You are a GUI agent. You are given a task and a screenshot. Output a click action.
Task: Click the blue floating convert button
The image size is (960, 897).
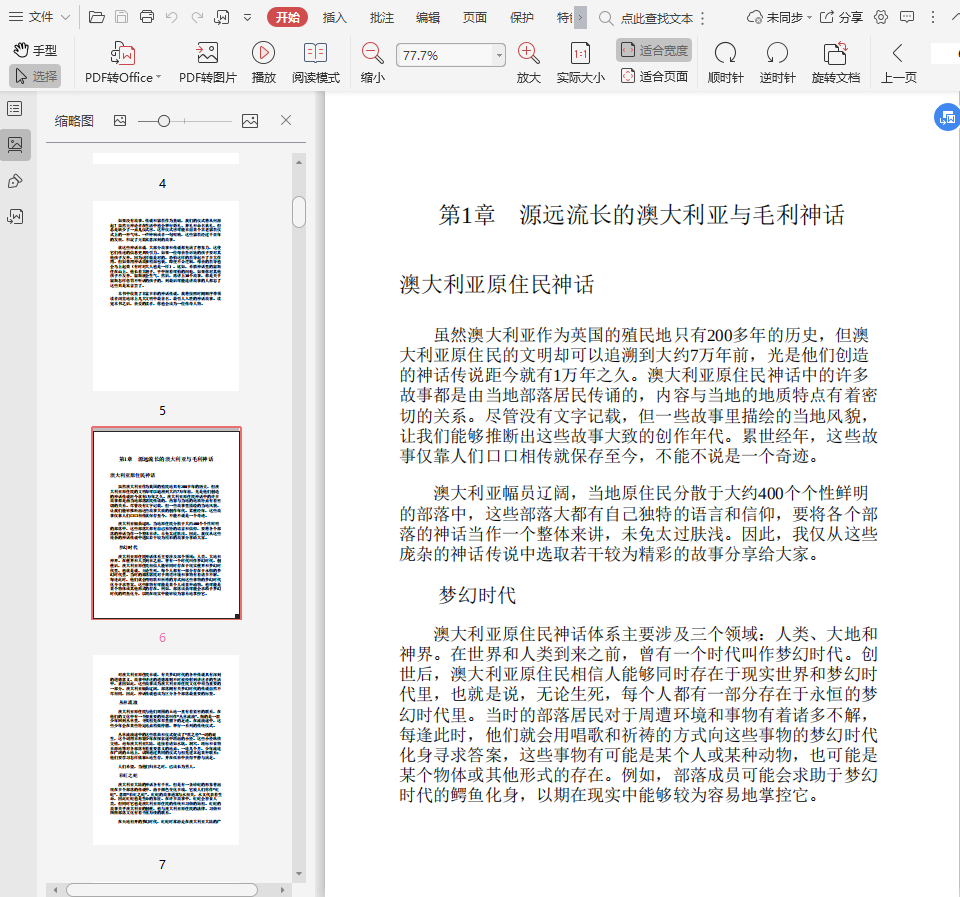pos(947,117)
